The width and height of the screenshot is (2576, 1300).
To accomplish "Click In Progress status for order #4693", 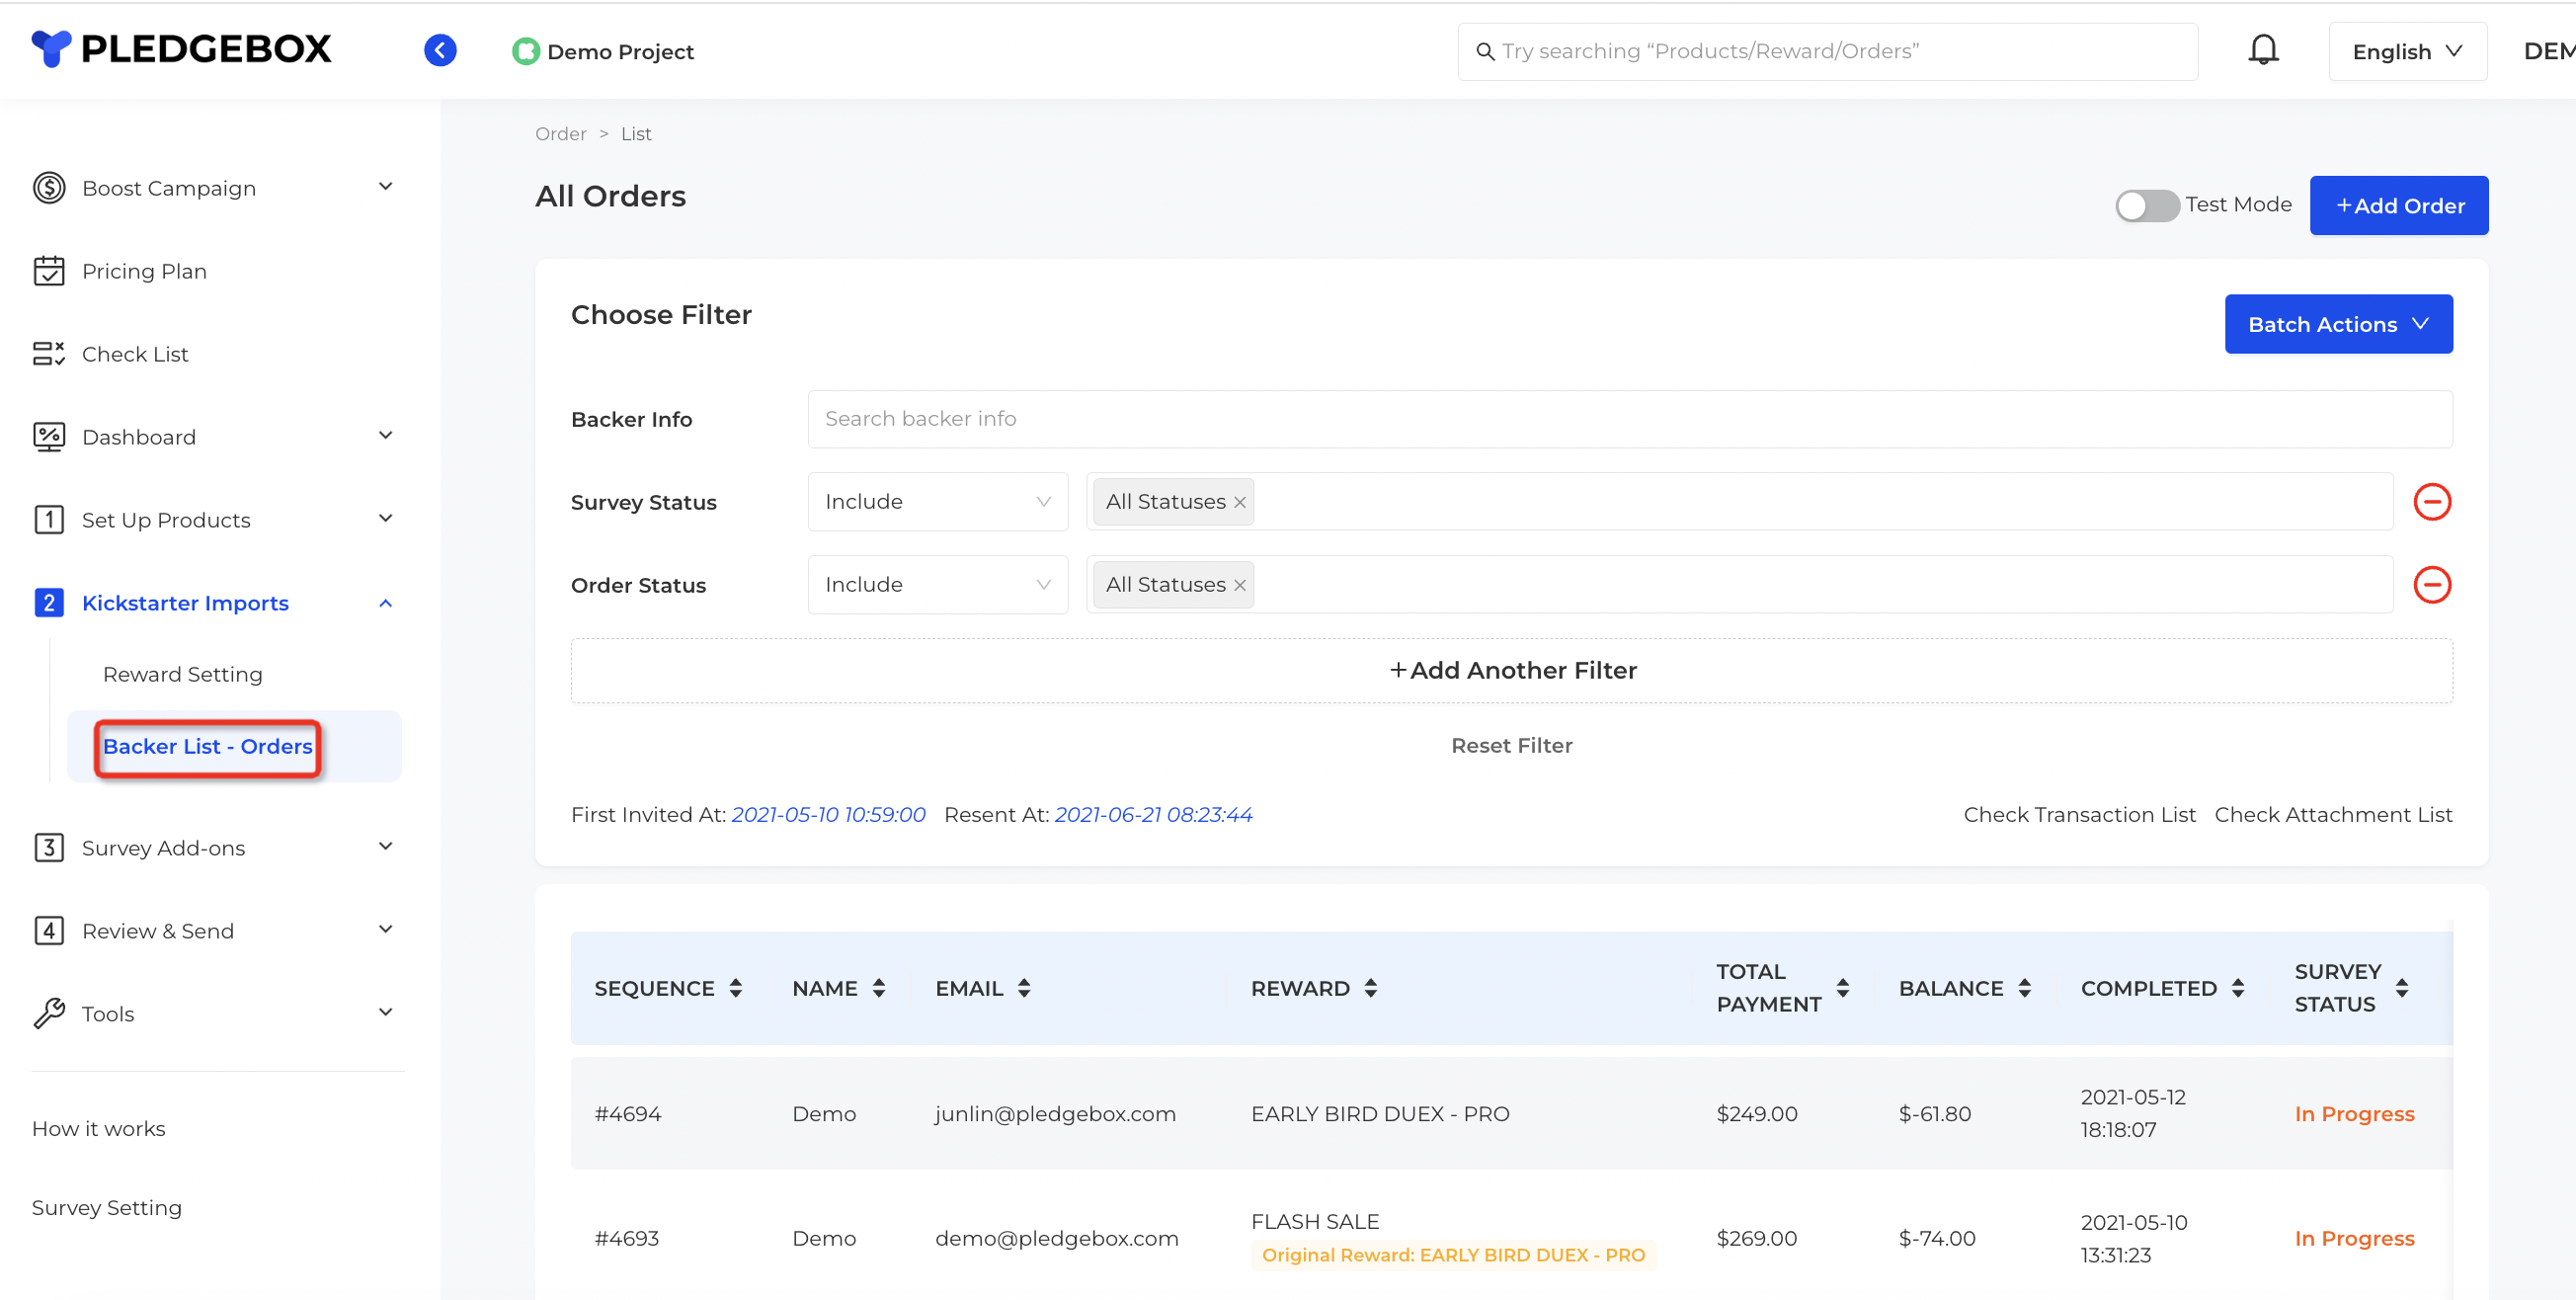I will [x=2354, y=1238].
